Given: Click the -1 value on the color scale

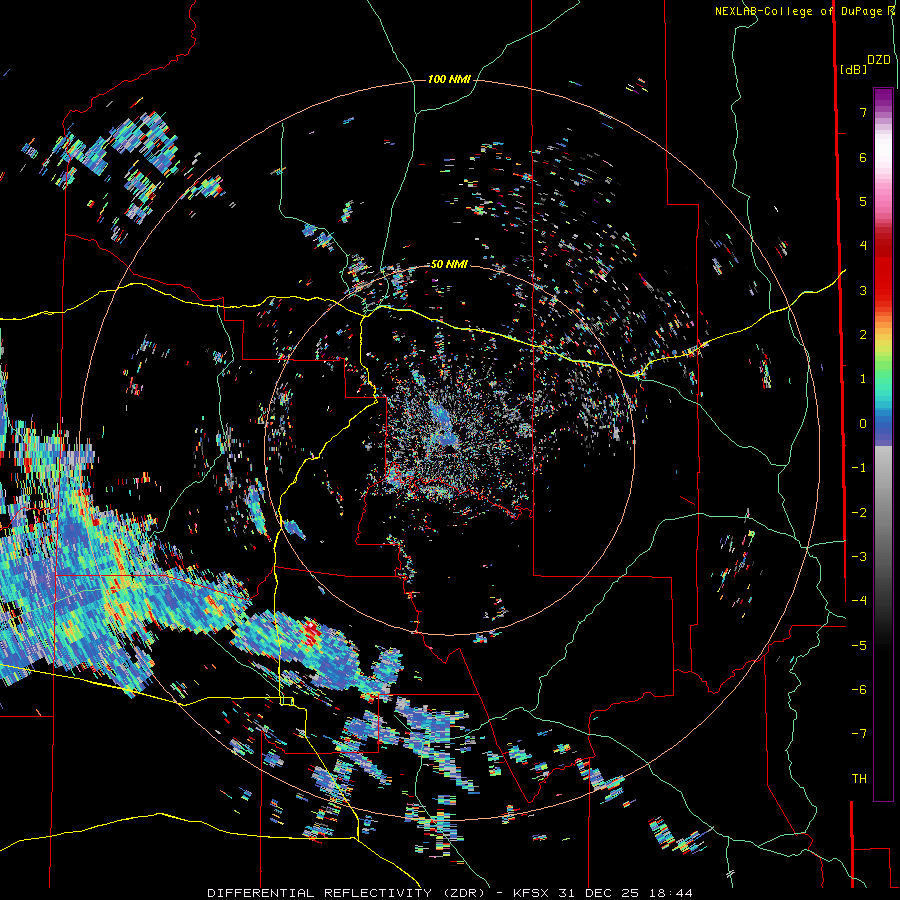Looking at the screenshot, I should [859, 468].
